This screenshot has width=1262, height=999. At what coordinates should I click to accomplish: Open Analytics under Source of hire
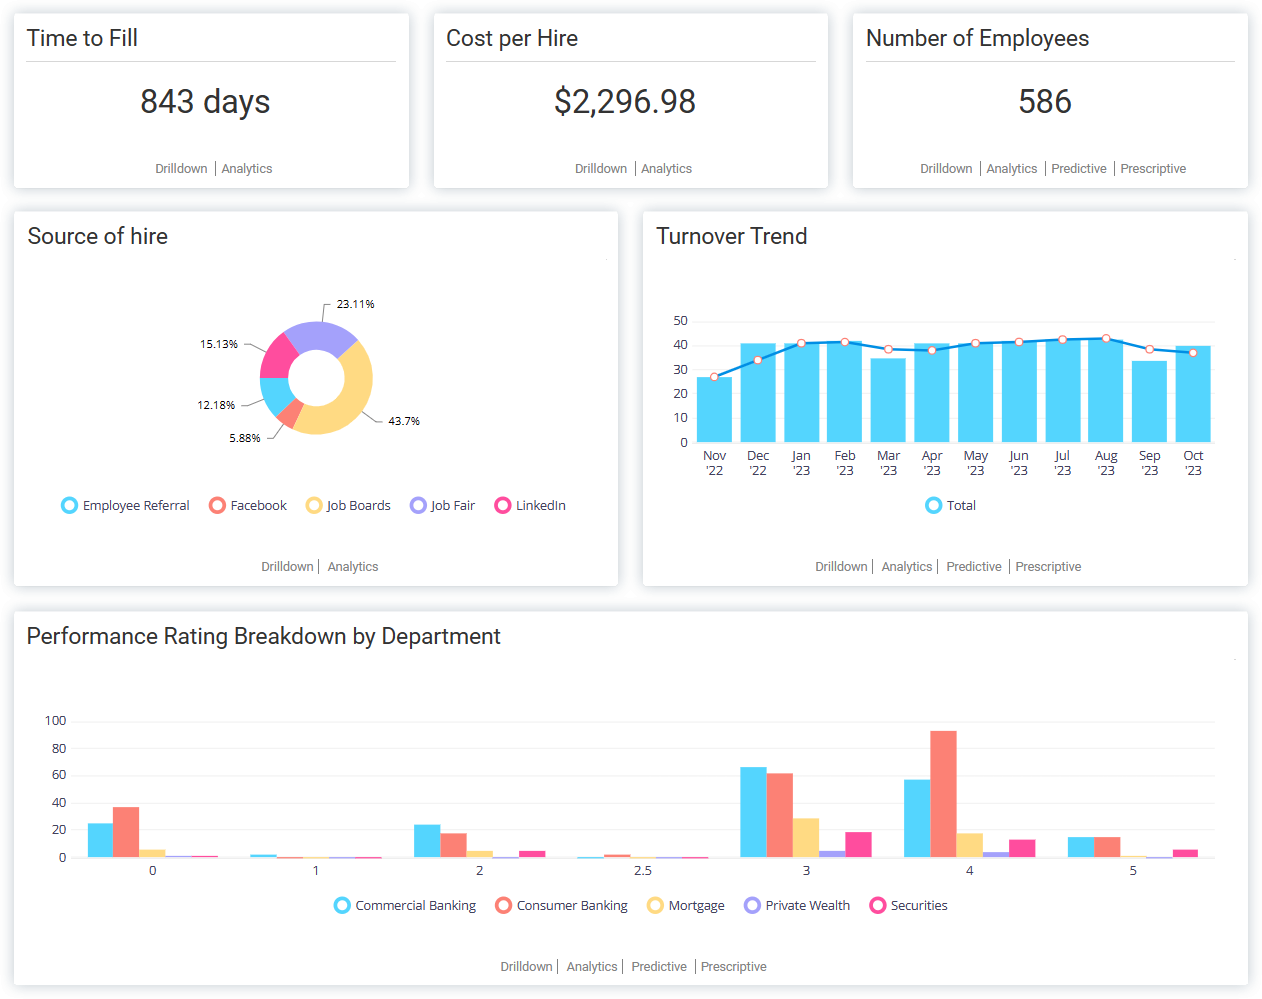(353, 567)
